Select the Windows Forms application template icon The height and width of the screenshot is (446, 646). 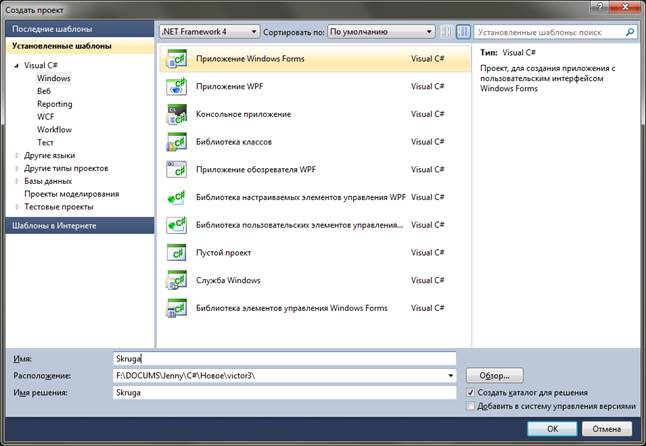point(177,60)
